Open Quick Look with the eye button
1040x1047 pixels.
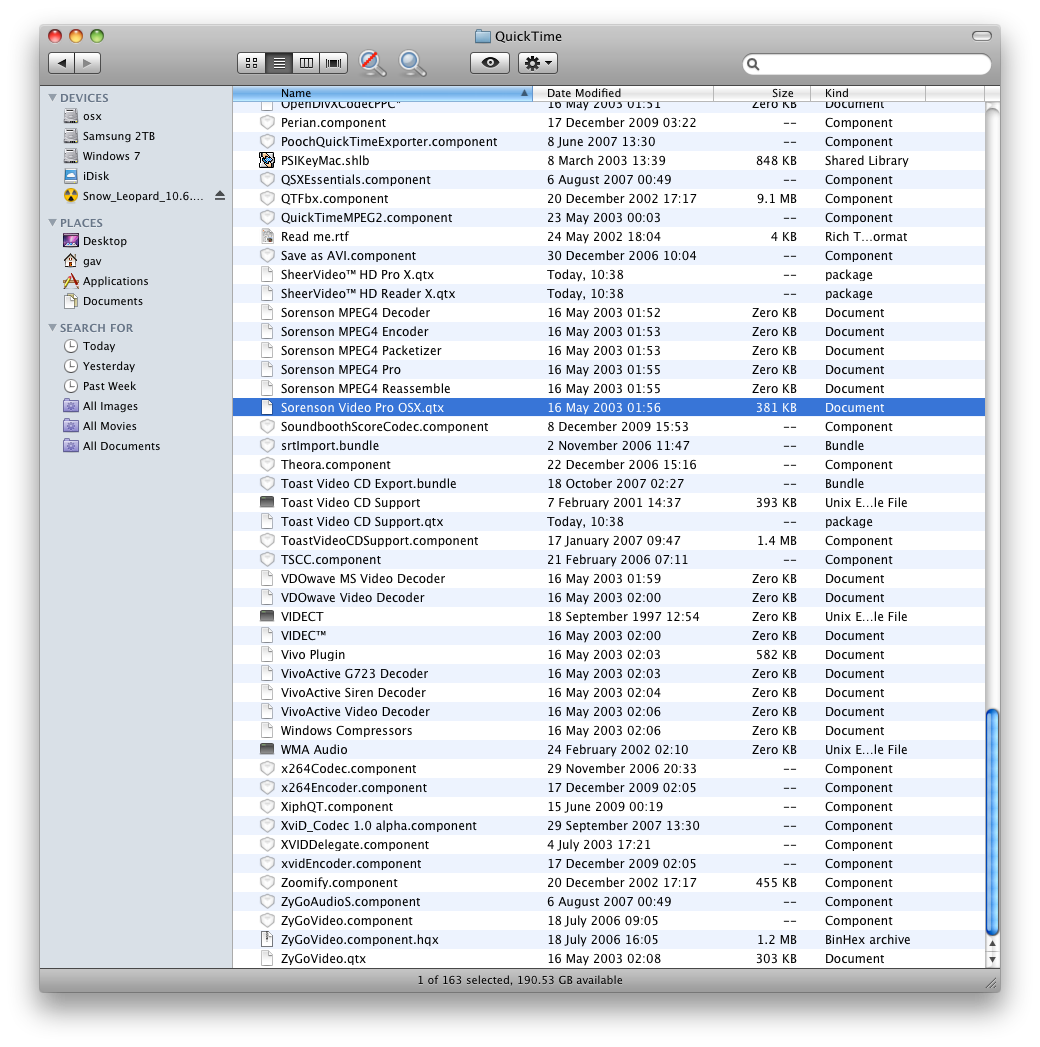click(x=490, y=63)
